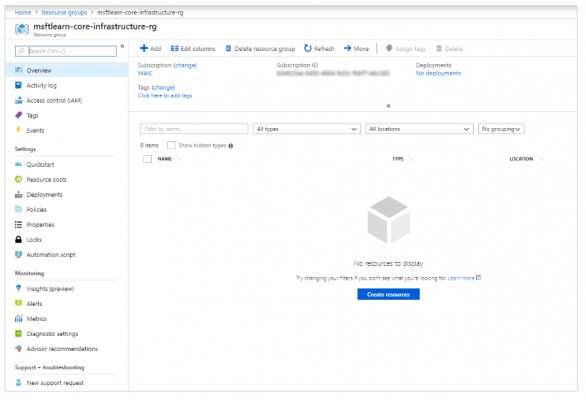The width and height of the screenshot is (586, 400).
Task: Click the Filter by name field
Action: pyautogui.click(x=194, y=129)
